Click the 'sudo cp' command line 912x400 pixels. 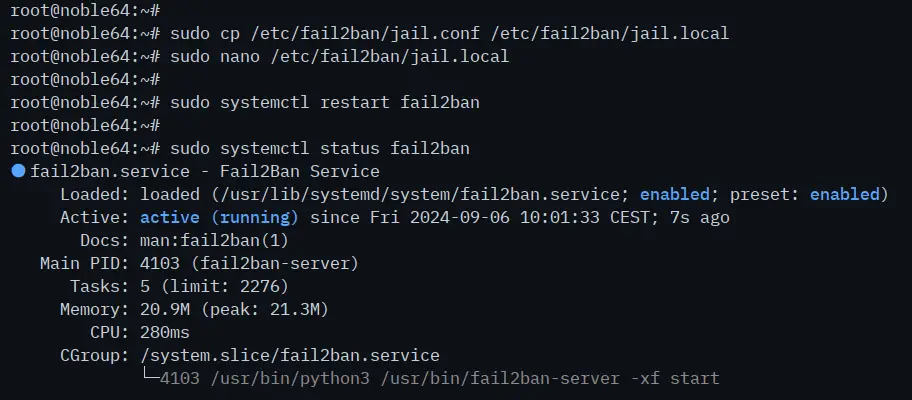click(450, 33)
